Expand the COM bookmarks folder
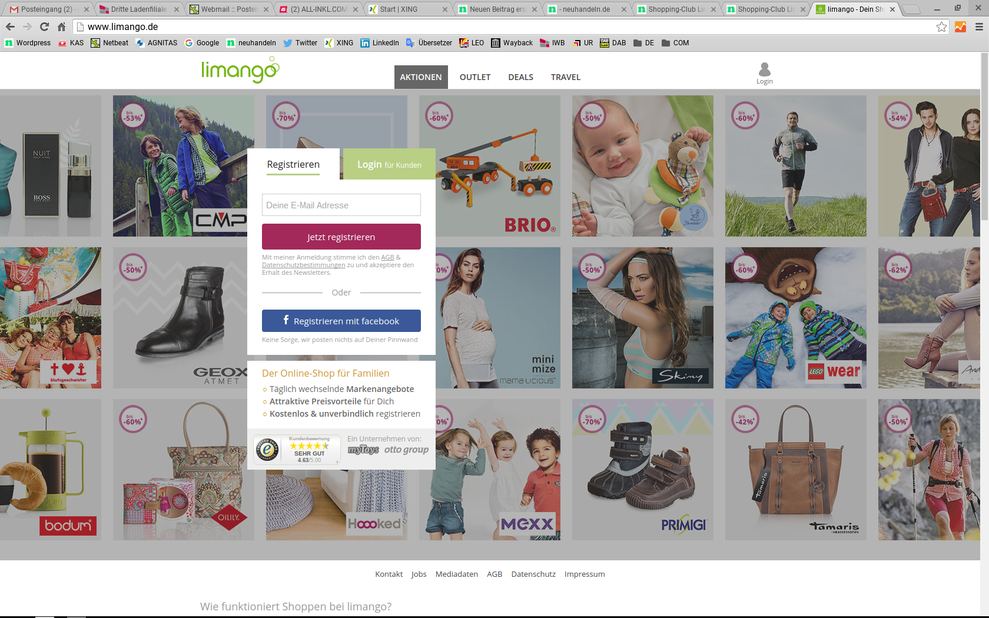 pos(675,43)
